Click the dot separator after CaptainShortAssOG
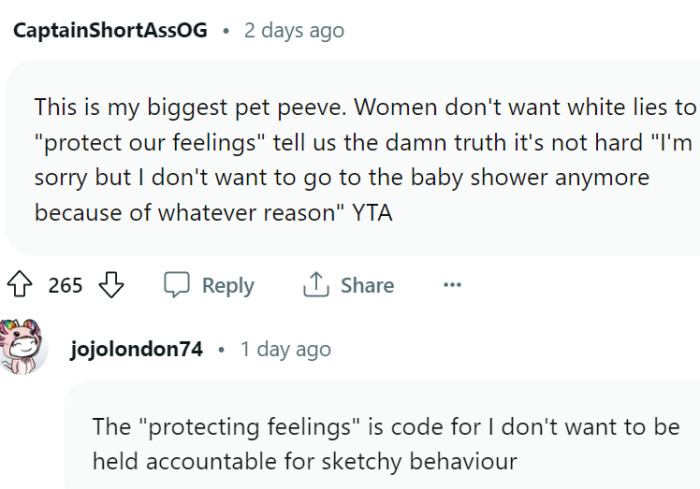 (227, 30)
